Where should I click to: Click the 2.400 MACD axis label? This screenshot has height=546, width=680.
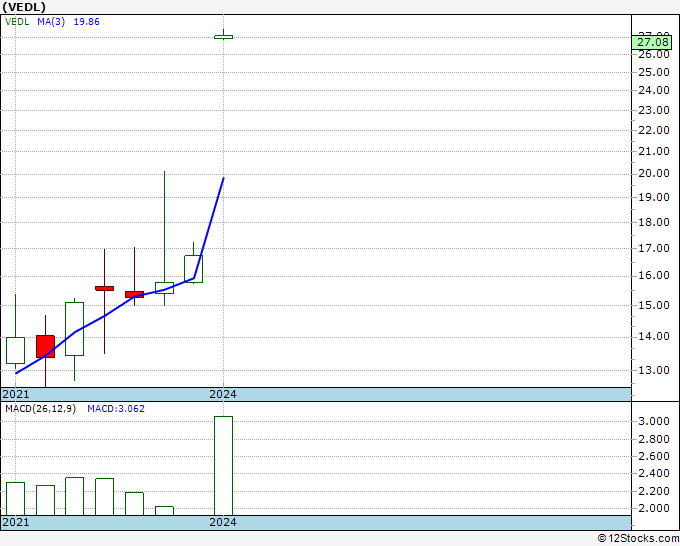[654, 473]
